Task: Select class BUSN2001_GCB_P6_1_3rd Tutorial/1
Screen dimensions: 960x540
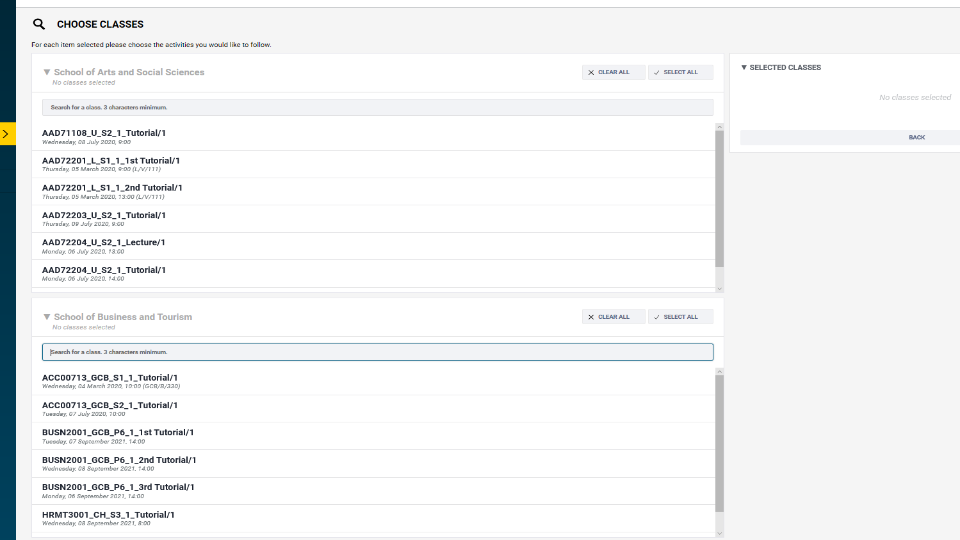Action: [x=373, y=491]
